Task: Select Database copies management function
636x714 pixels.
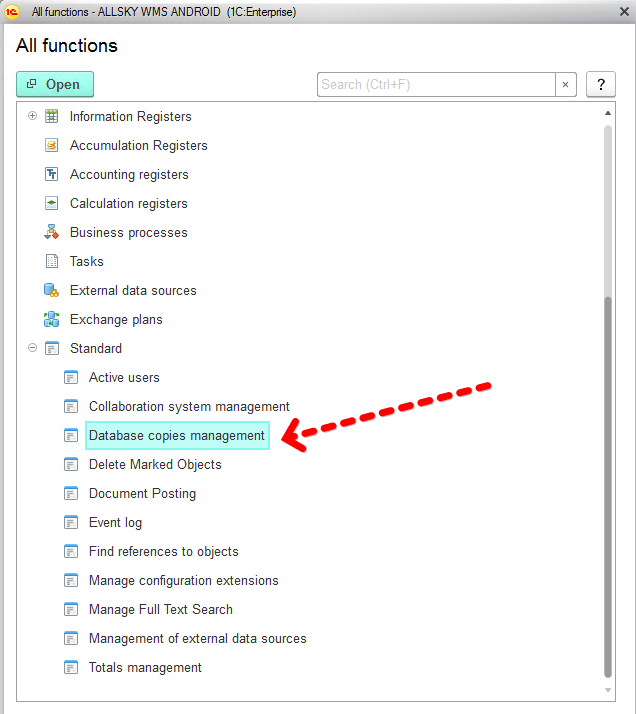Action: click(177, 435)
